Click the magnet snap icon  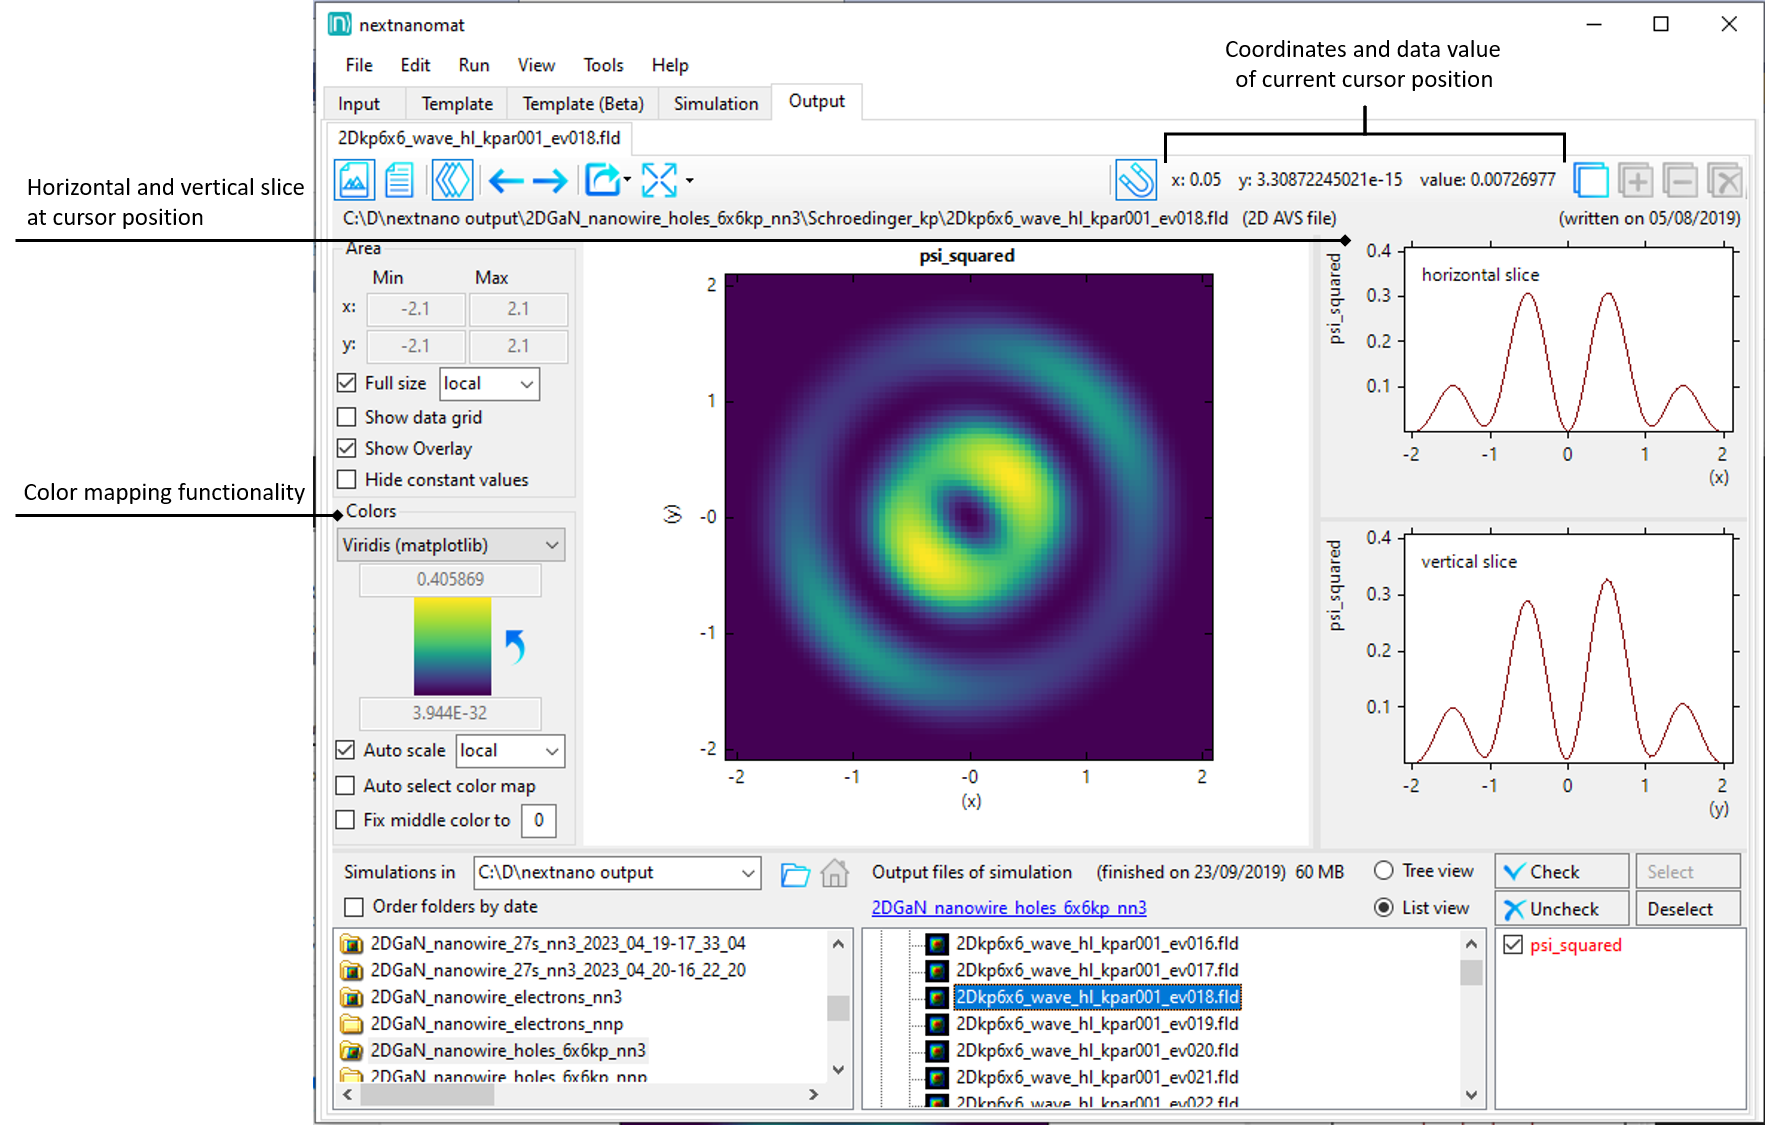1136,181
